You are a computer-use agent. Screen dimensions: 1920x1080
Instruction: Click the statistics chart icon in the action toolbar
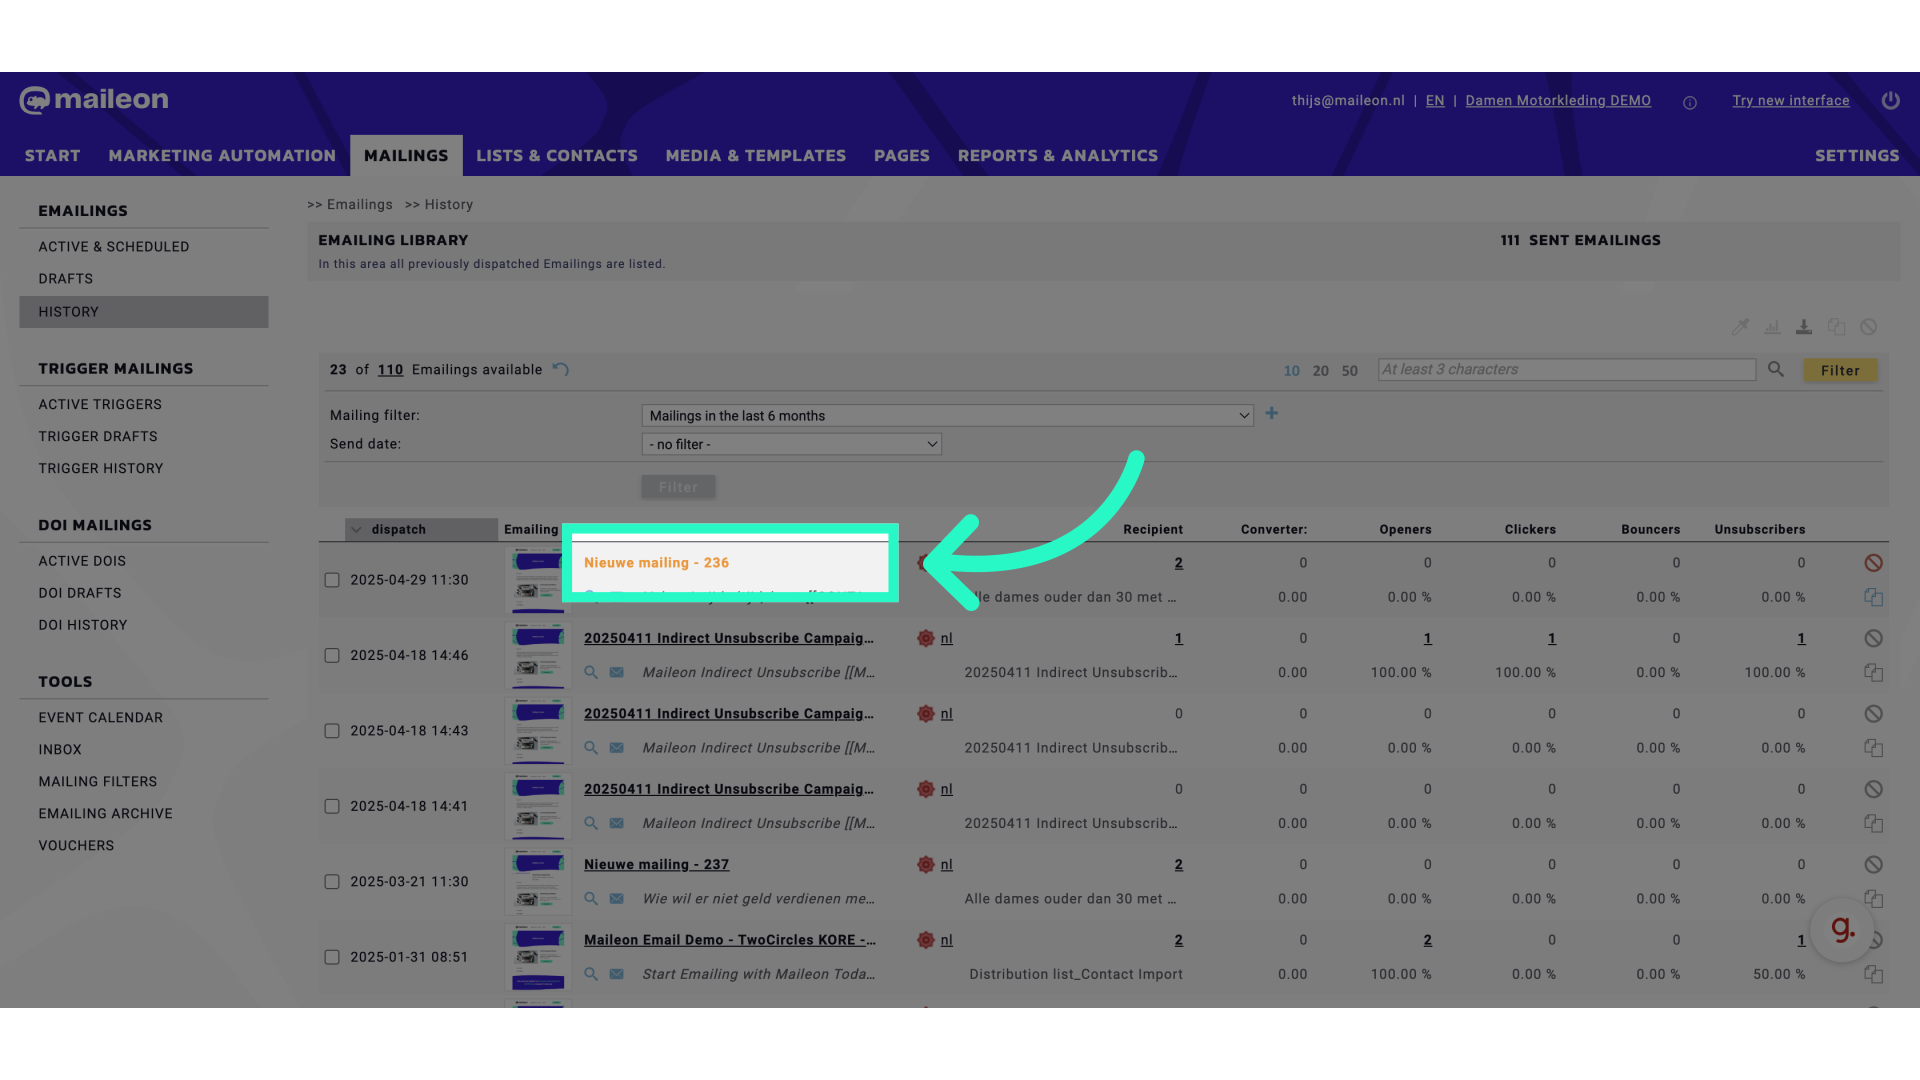[1772, 327]
